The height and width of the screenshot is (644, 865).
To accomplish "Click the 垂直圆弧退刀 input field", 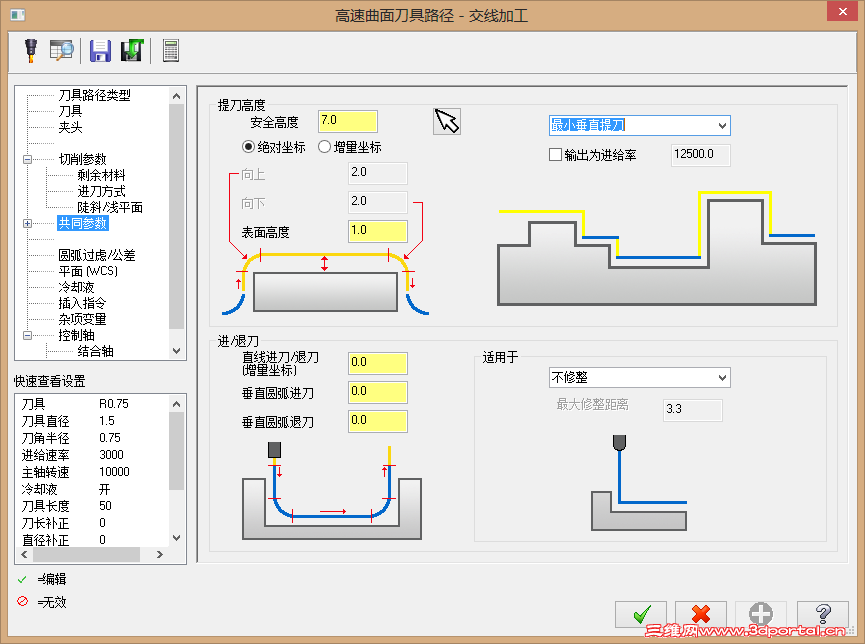I will [x=378, y=421].
